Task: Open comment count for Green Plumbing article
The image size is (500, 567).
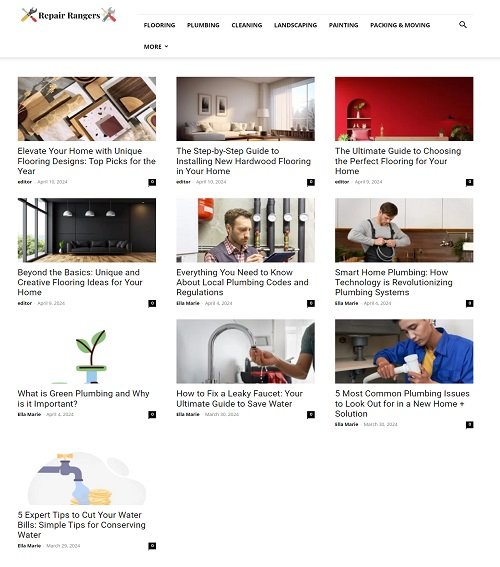Action: pyautogui.click(x=152, y=414)
